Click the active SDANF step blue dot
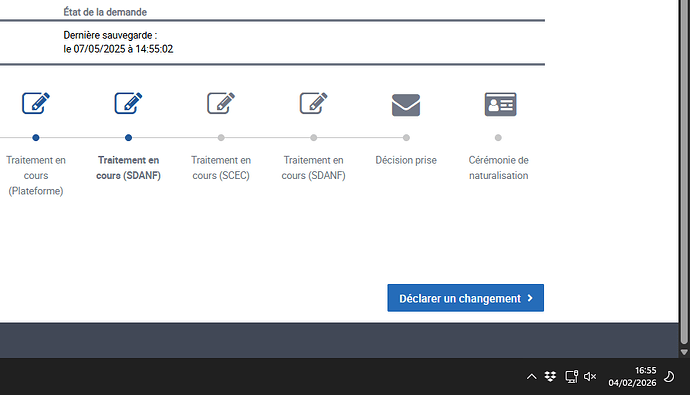Image resolution: width=690 pixels, height=395 pixels. point(128,138)
